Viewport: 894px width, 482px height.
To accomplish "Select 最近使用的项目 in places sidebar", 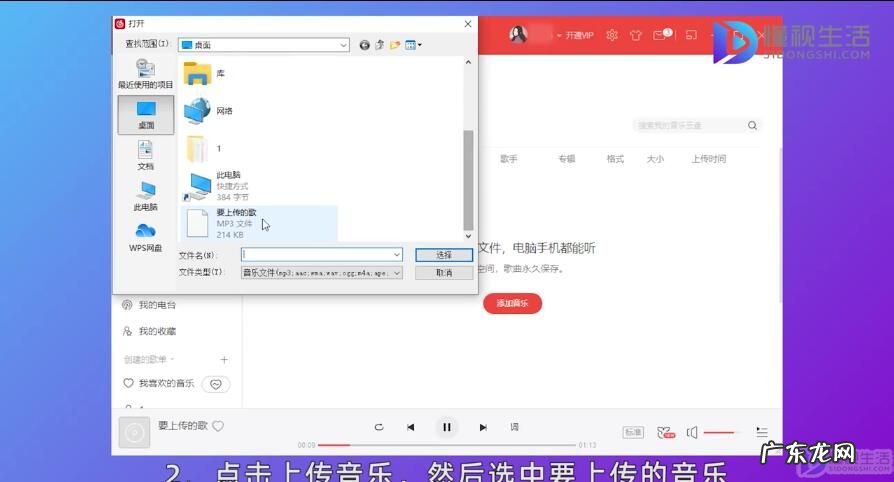I will [x=145, y=74].
